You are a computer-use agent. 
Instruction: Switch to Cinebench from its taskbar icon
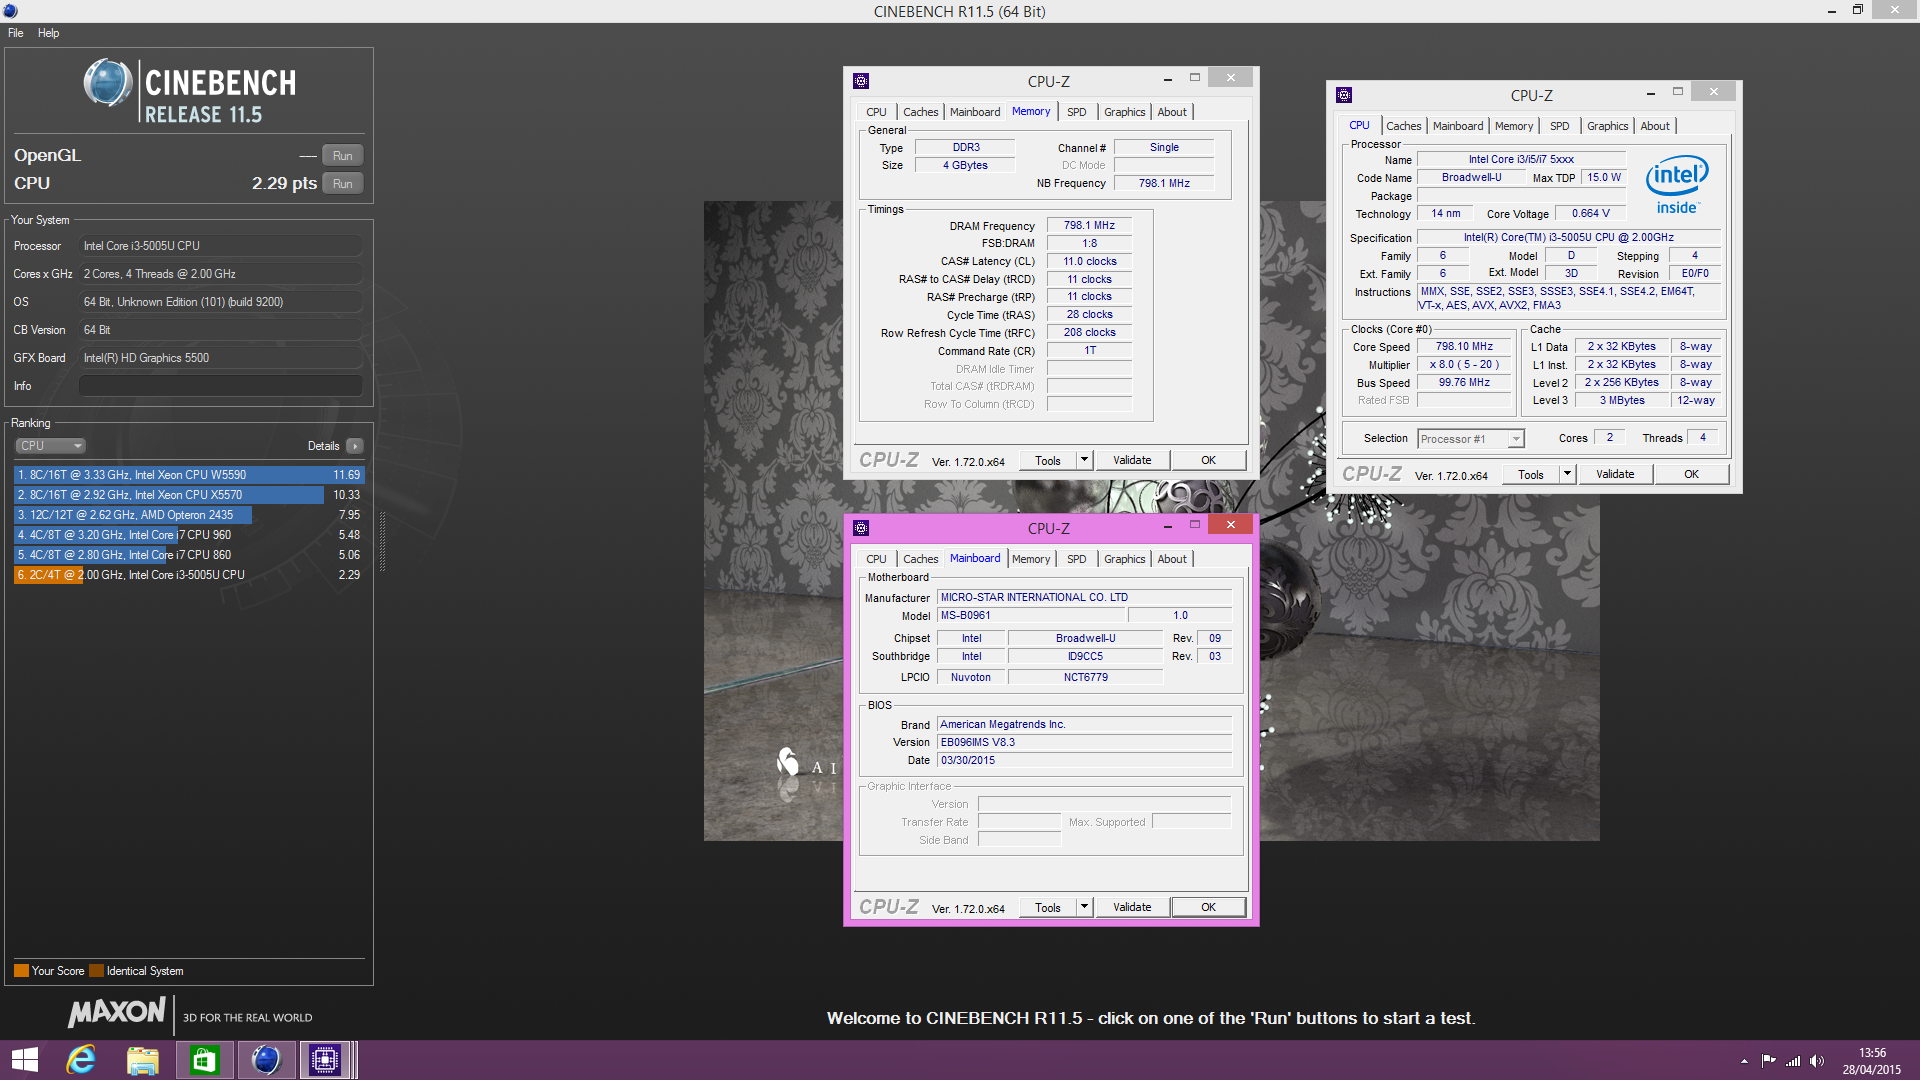pyautogui.click(x=265, y=1060)
